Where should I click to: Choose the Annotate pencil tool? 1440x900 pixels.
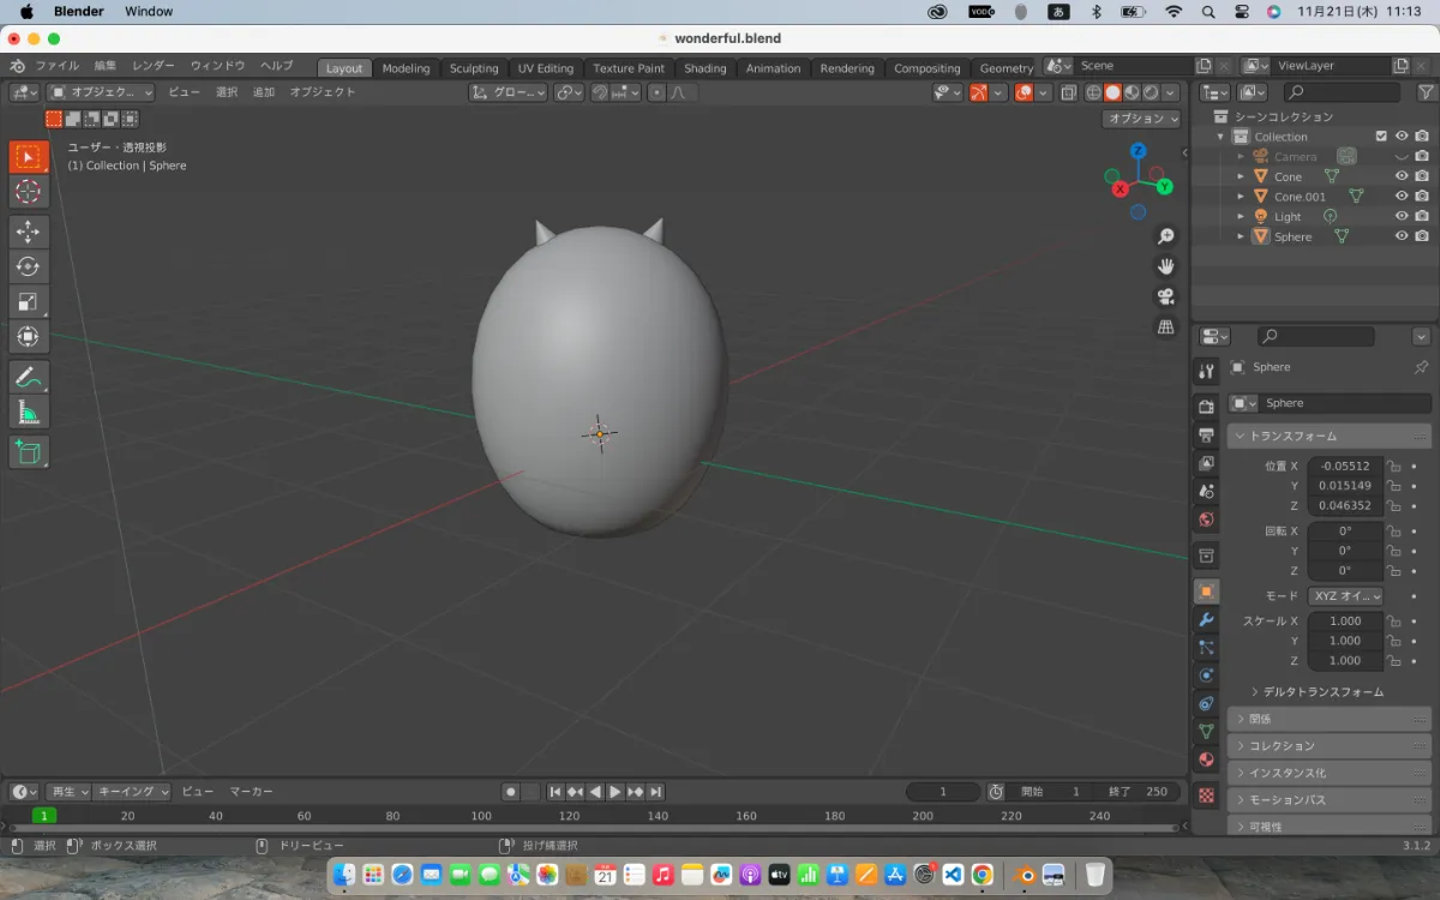click(28, 377)
